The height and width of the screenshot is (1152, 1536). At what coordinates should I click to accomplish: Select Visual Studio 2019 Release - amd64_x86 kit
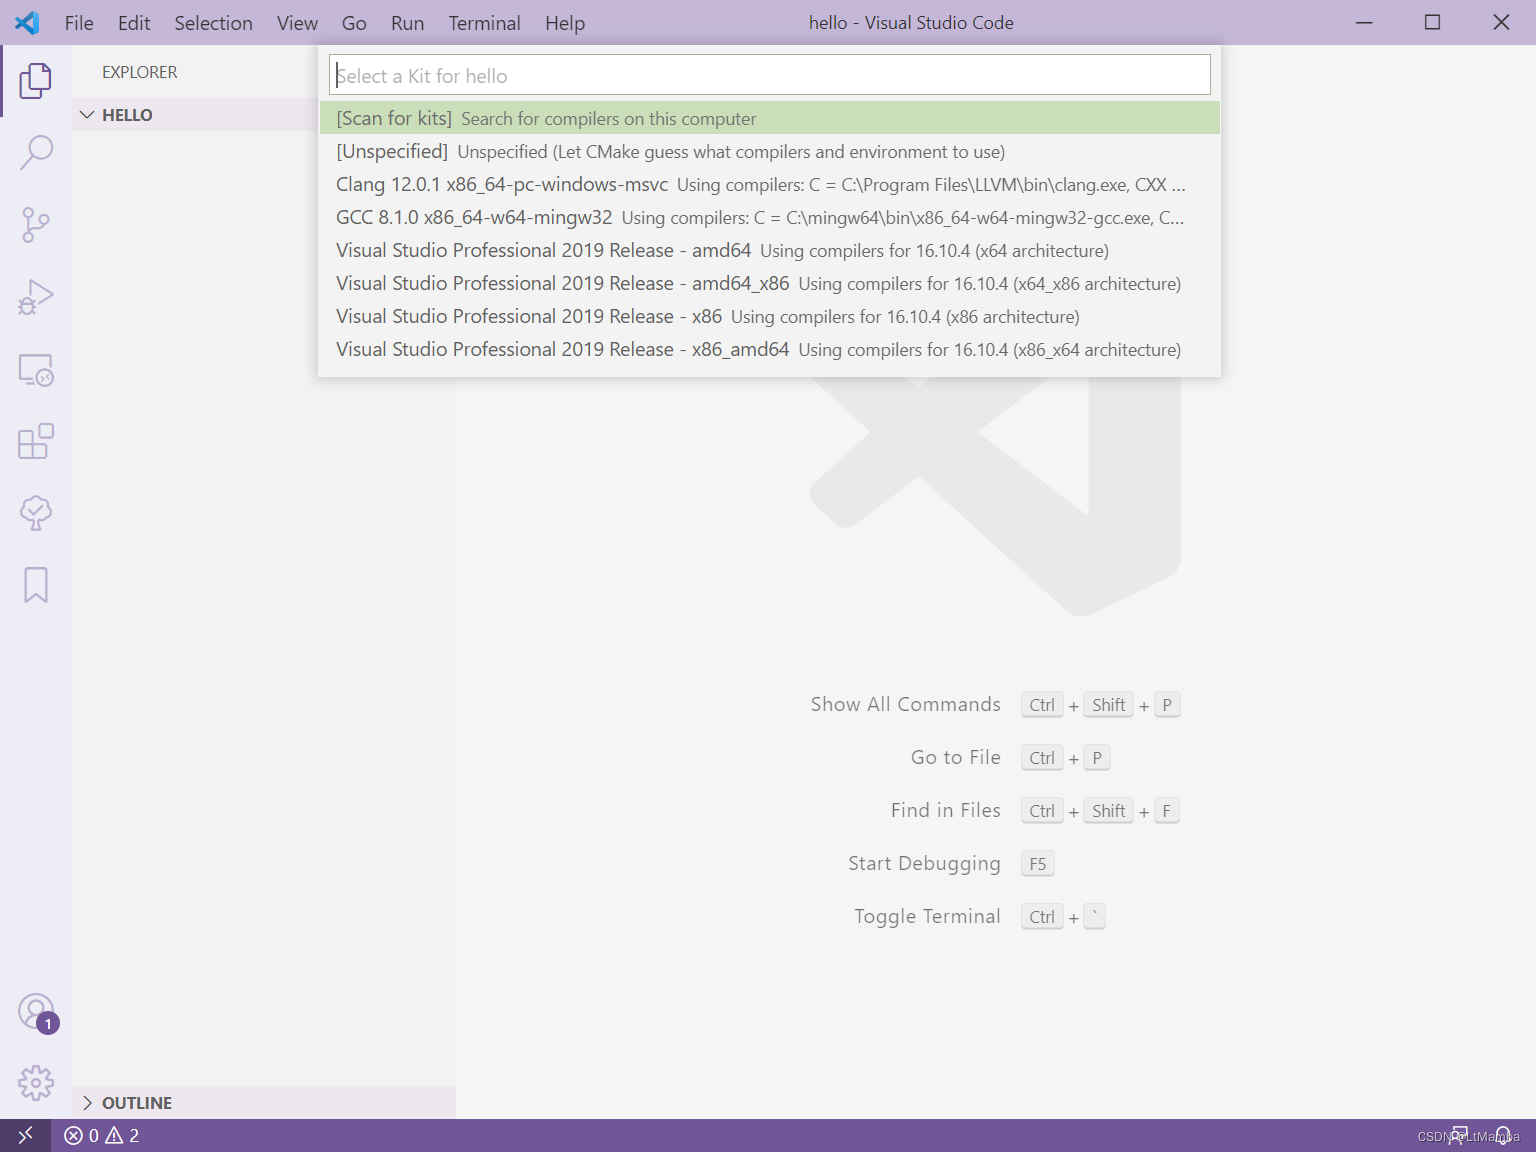(x=770, y=283)
